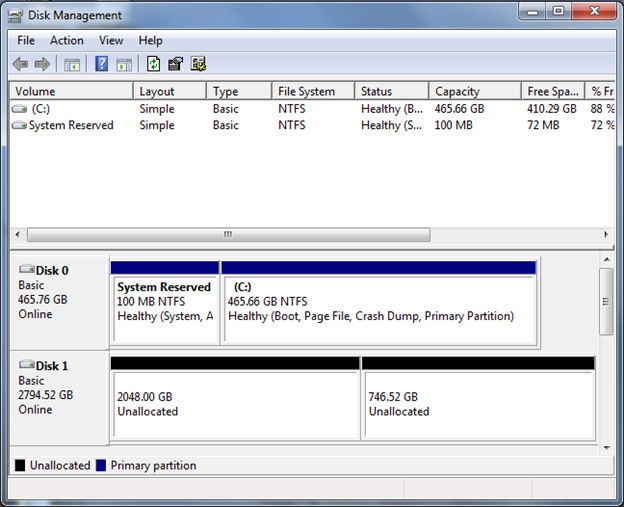Viewport: 624px width, 507px height.
Task: Select the 746.52 GB Unallocated partition
Action: click(478, 404)
